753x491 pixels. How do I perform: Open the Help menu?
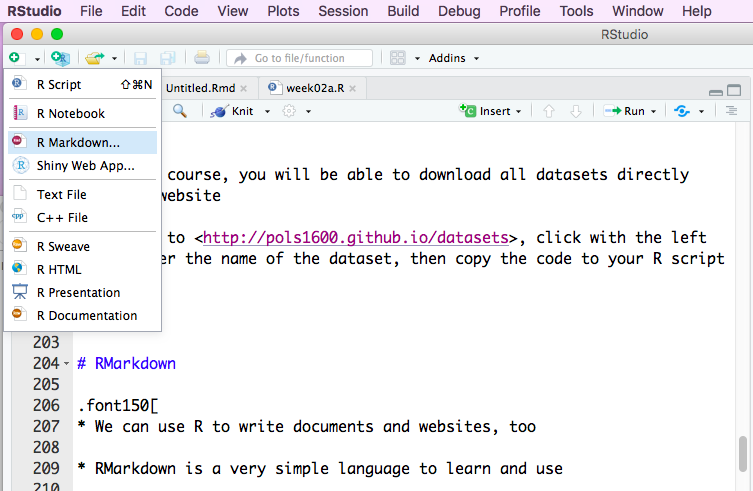coord(696,11)
